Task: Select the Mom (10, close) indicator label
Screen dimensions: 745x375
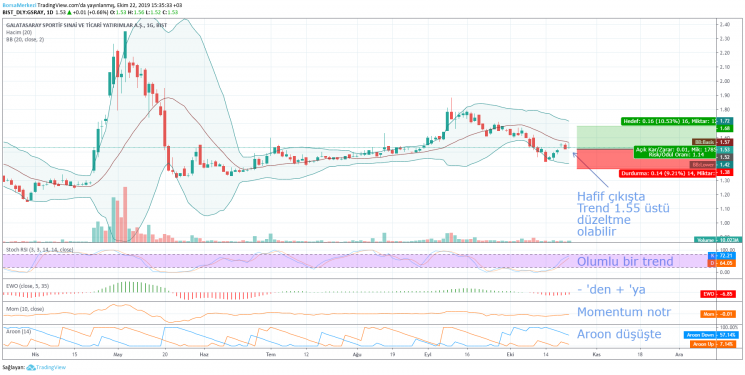Action: [x=25, y=309]
